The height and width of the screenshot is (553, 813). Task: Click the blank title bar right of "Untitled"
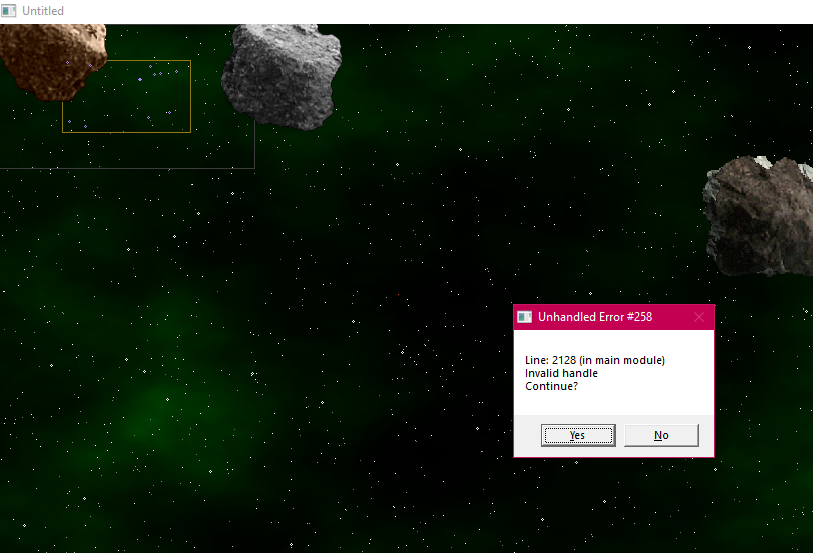[x=400, y=11]
